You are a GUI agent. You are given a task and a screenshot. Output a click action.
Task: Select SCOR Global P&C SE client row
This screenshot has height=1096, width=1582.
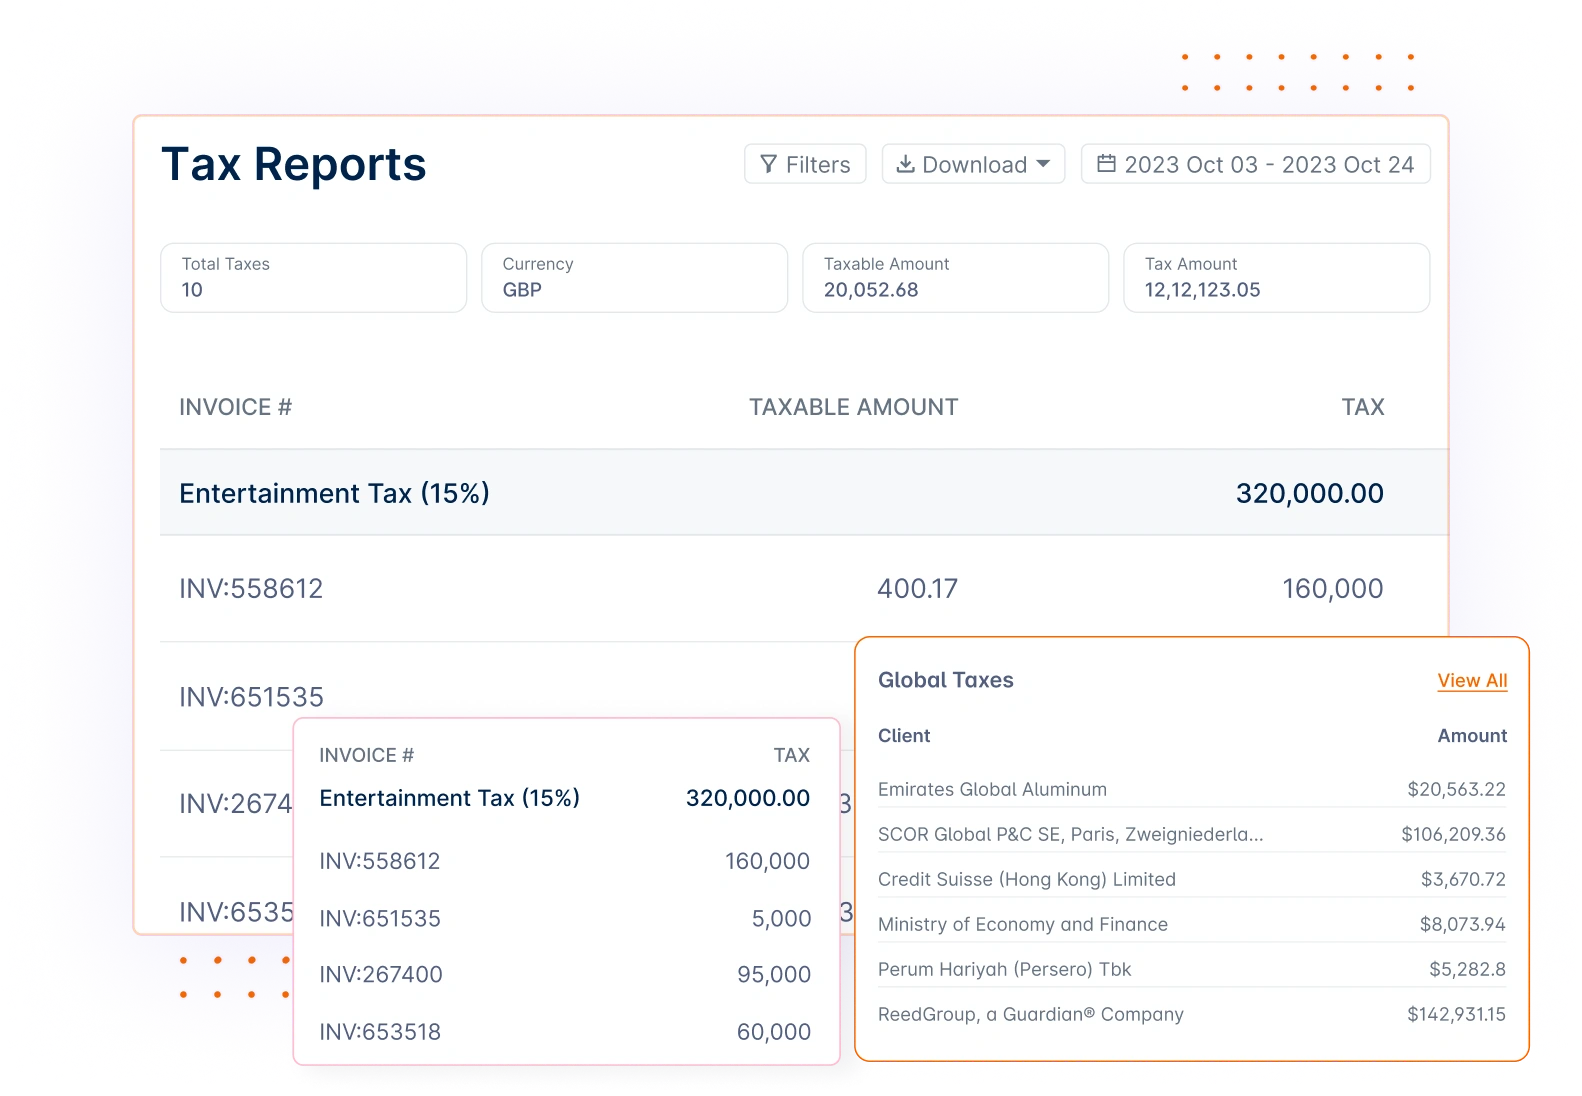1192,834
